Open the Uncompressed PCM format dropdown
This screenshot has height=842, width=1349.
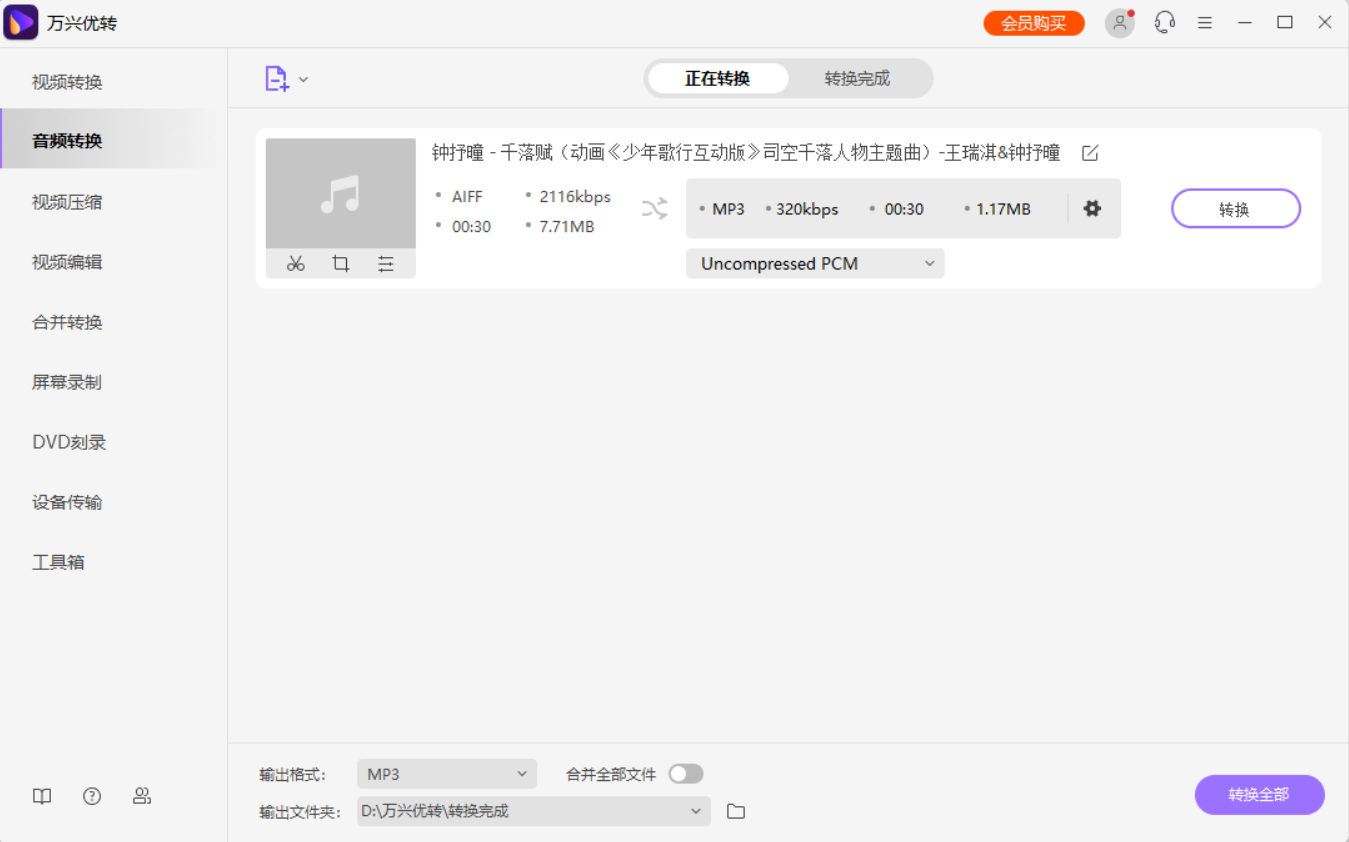pos(814,263)
